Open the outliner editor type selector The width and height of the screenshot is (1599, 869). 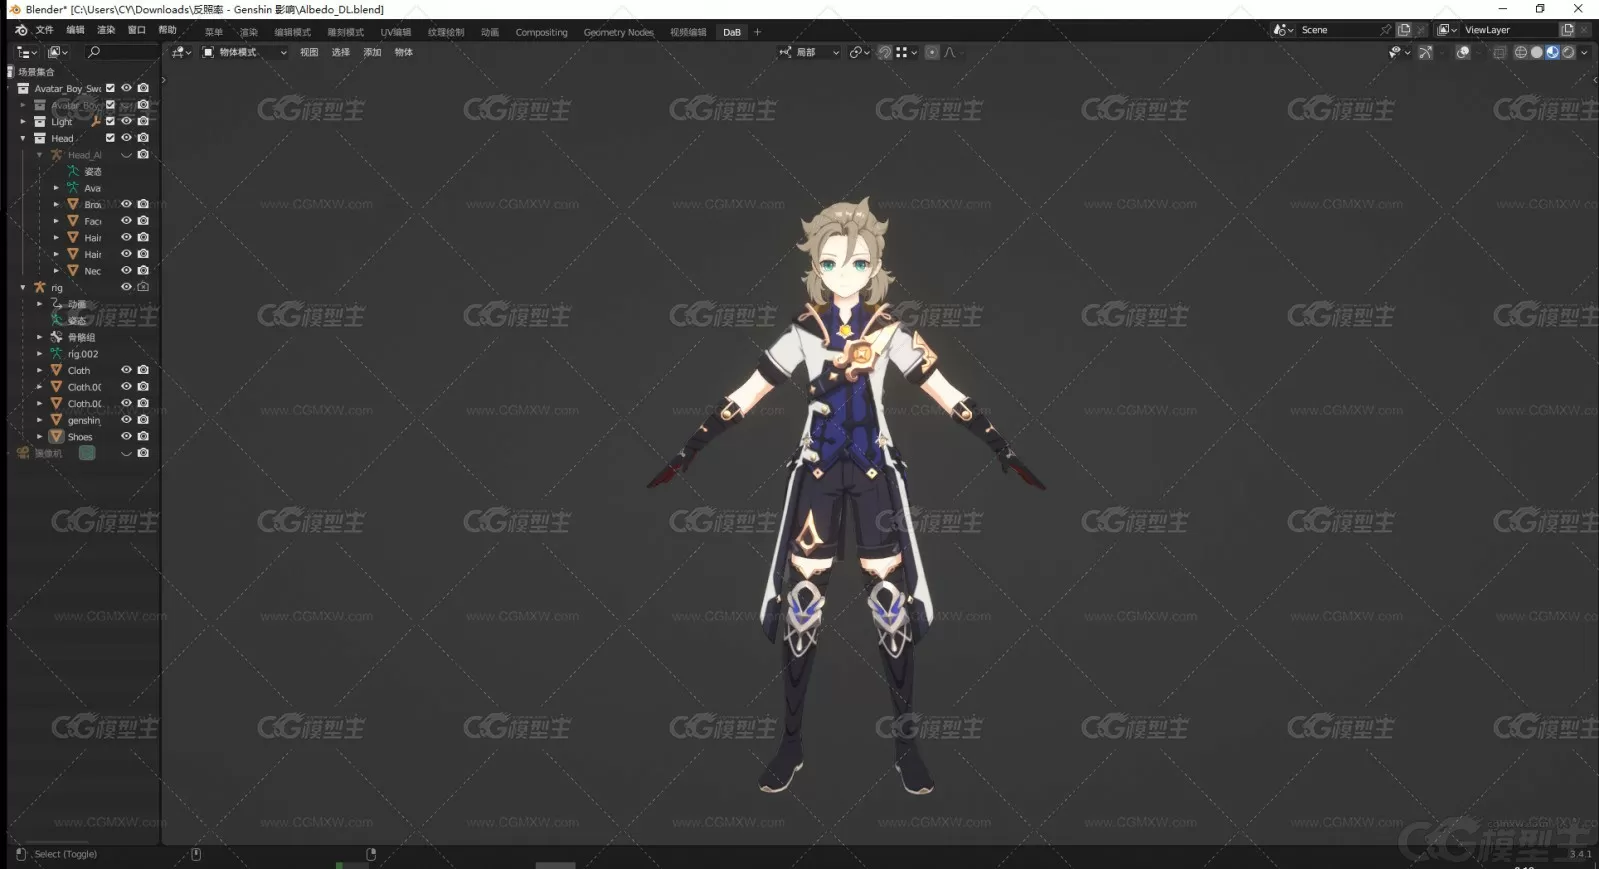(27, 52)
